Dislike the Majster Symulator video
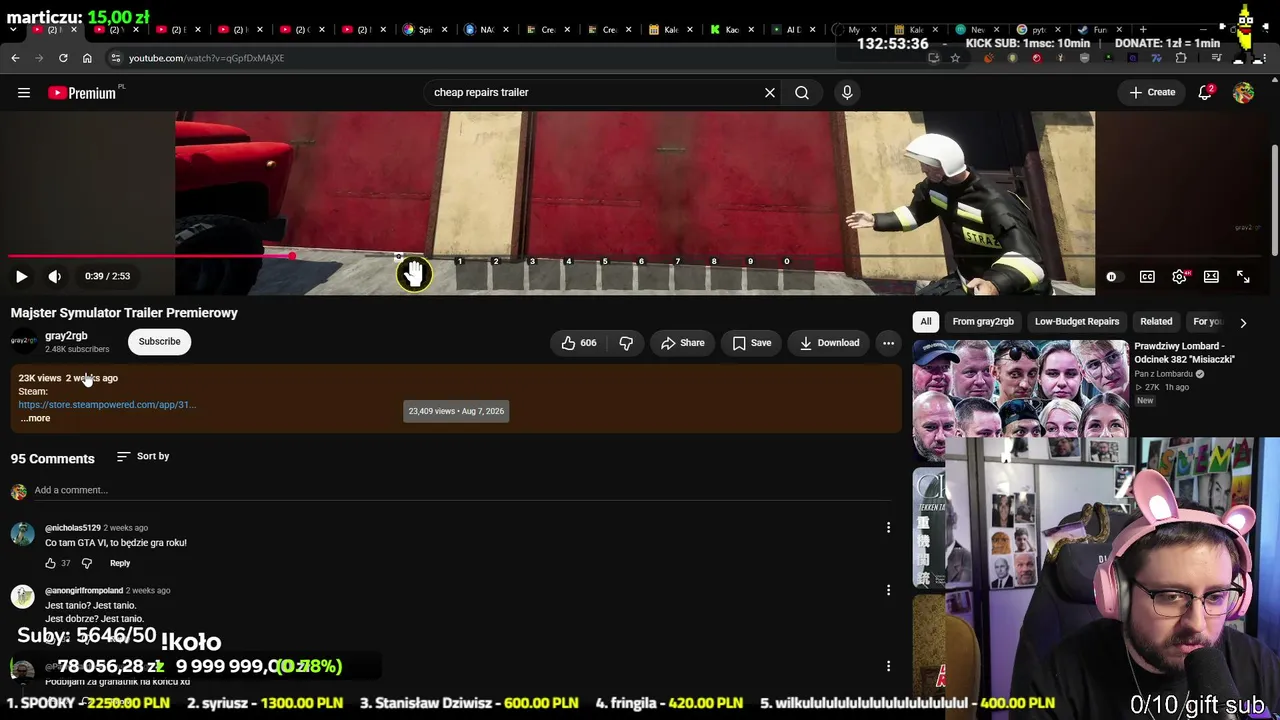Image resolution: width=1280 pixels, height=720 pixels. (626, 343)
